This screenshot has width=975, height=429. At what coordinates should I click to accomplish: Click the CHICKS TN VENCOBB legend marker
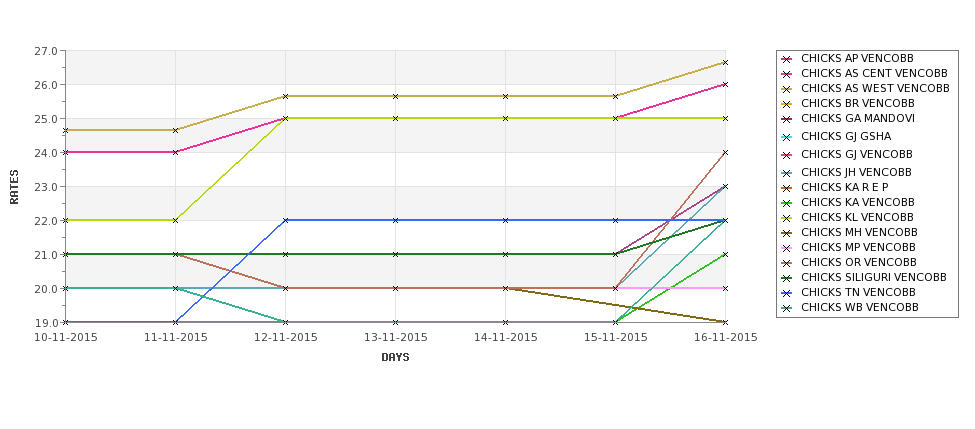[x=787, y=293]
